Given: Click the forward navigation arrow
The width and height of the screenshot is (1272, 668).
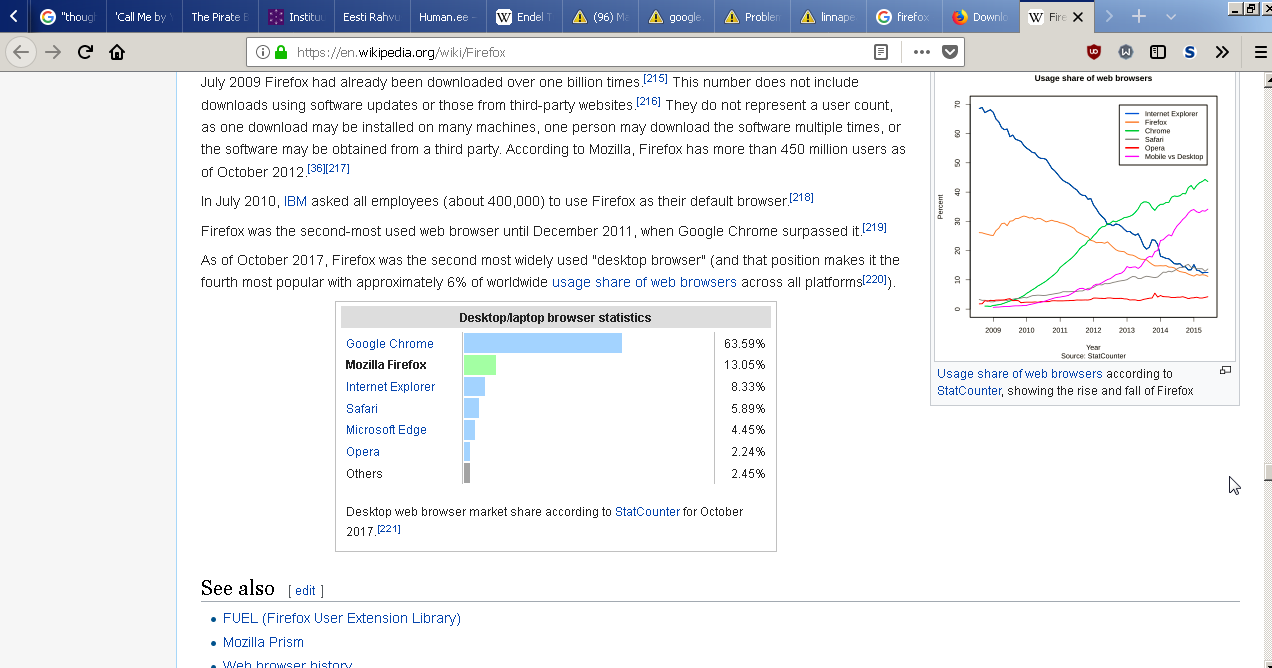Looking at the screenshot, I should click(53, 52).
